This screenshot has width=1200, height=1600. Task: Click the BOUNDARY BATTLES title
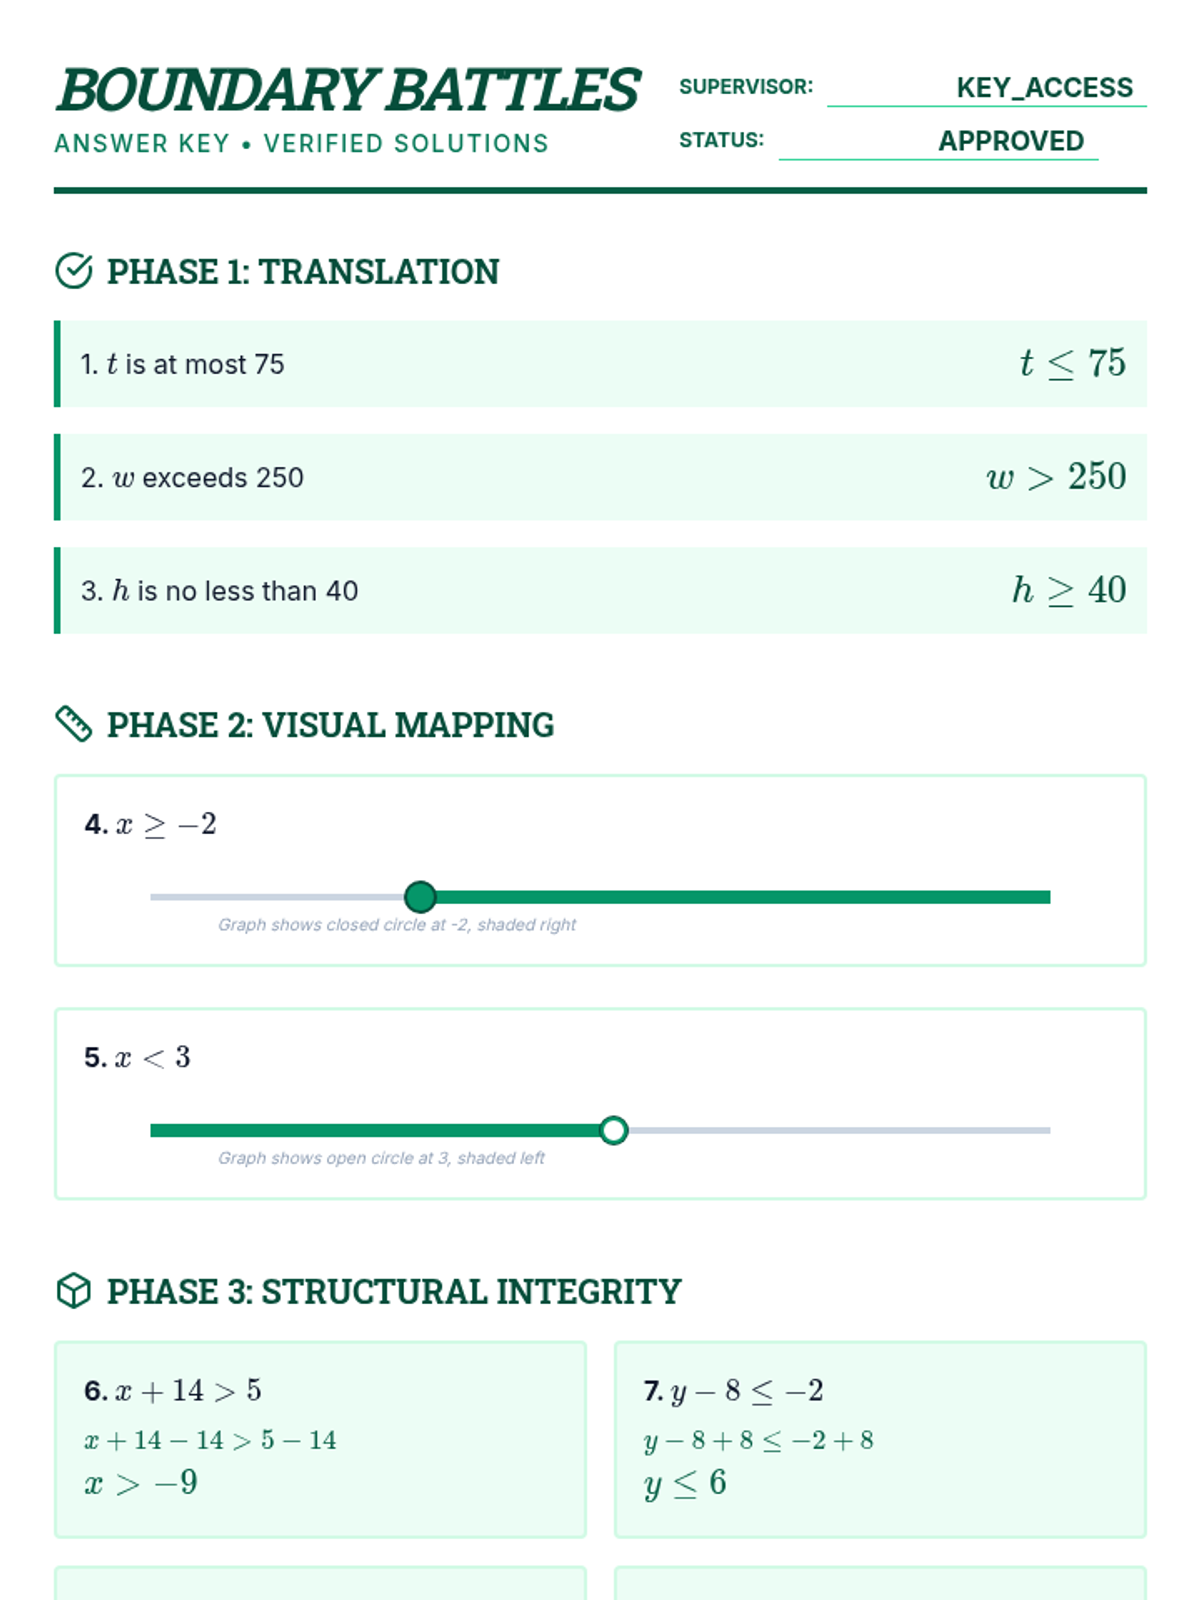click(x=348, y=90)
